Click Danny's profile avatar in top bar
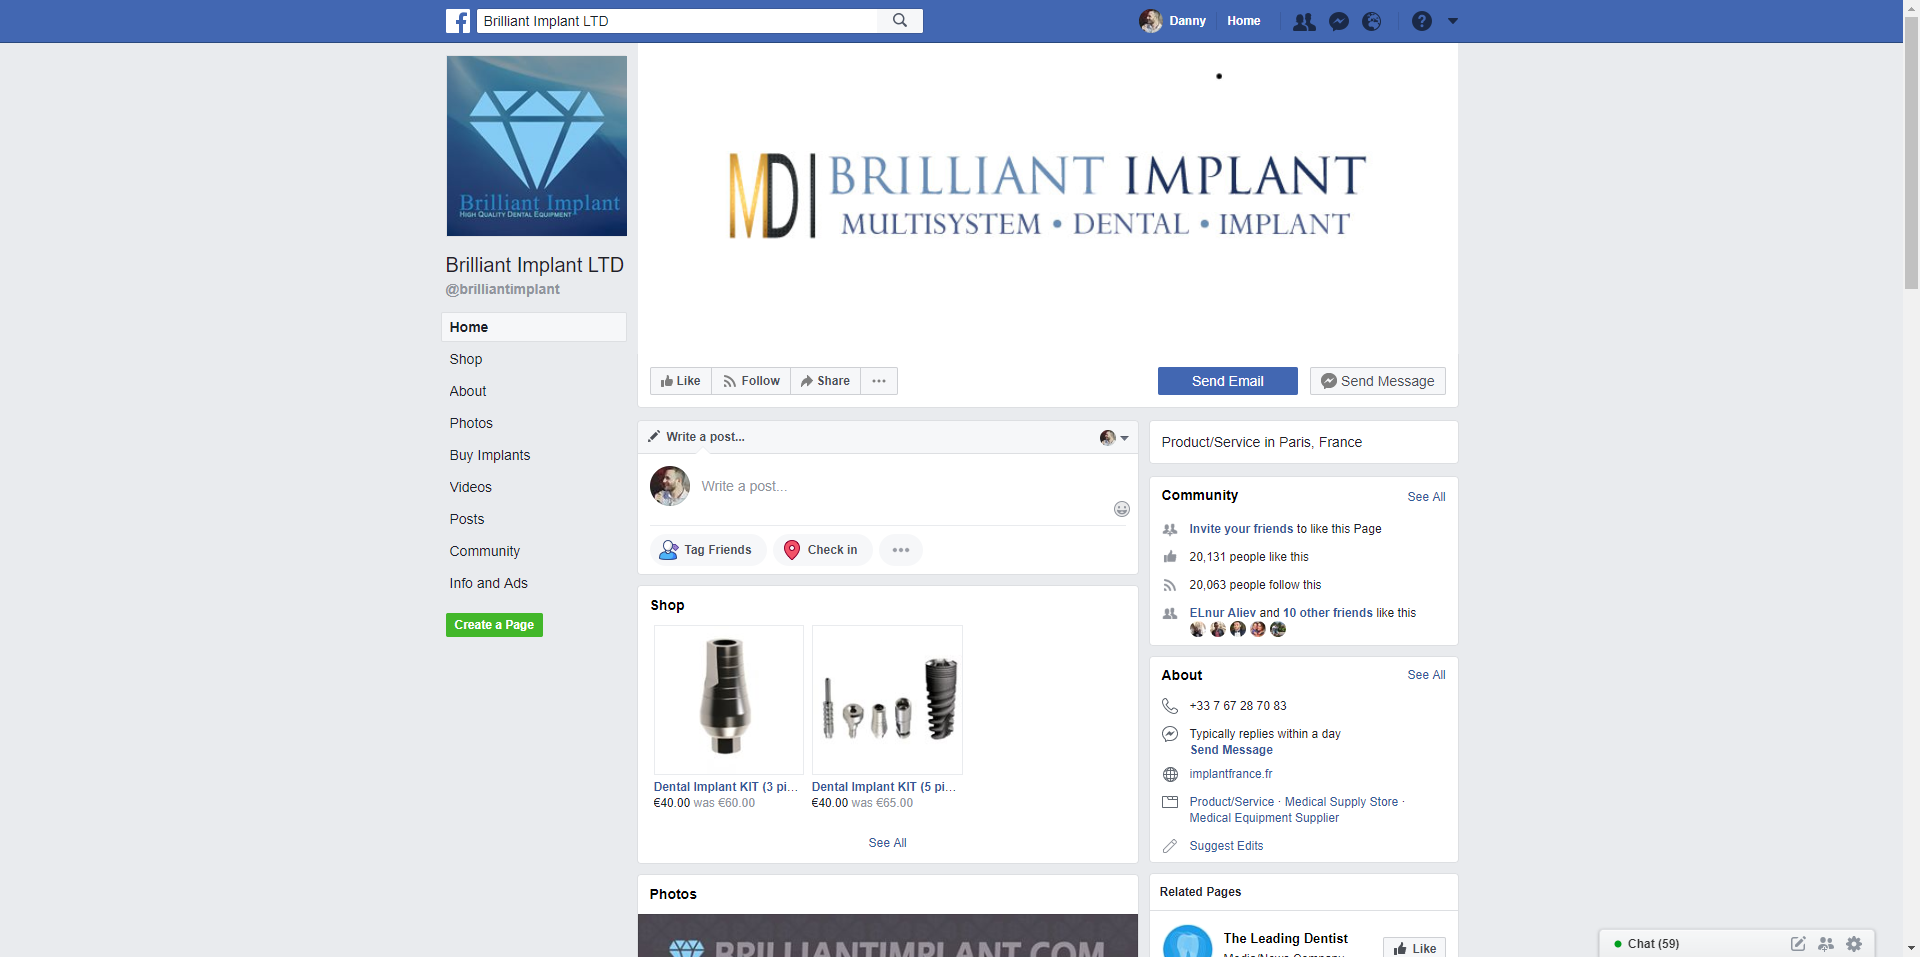This screenshot has height=957, width=1920. coord(1150,21)
